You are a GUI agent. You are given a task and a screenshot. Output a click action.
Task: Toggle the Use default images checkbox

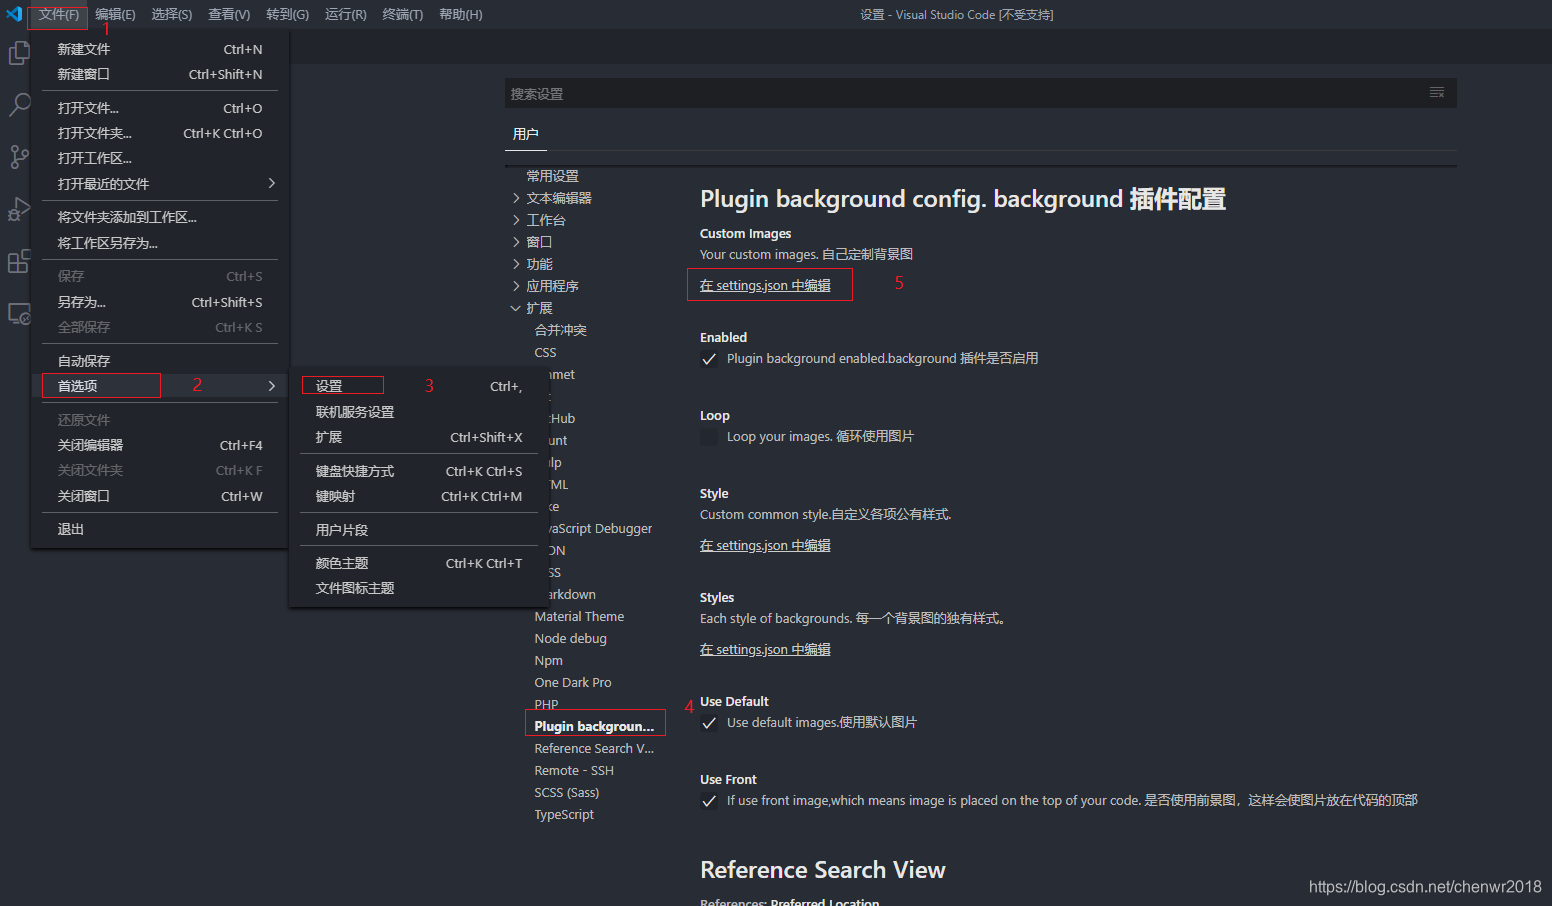(709, 723)
